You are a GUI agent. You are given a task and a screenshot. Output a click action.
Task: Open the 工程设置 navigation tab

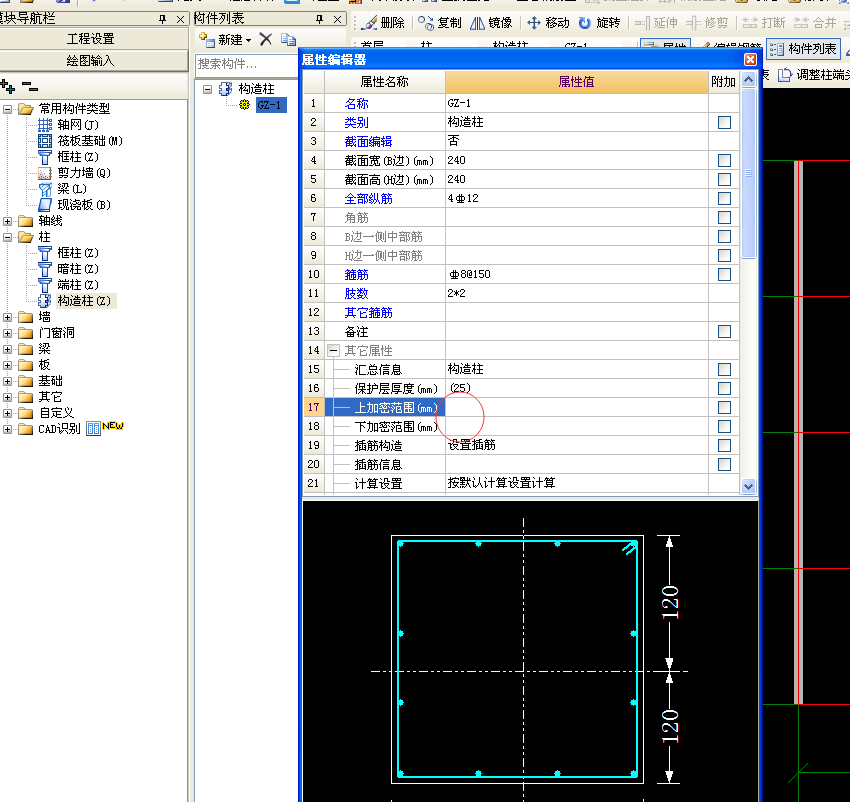[x=91, y=38]
